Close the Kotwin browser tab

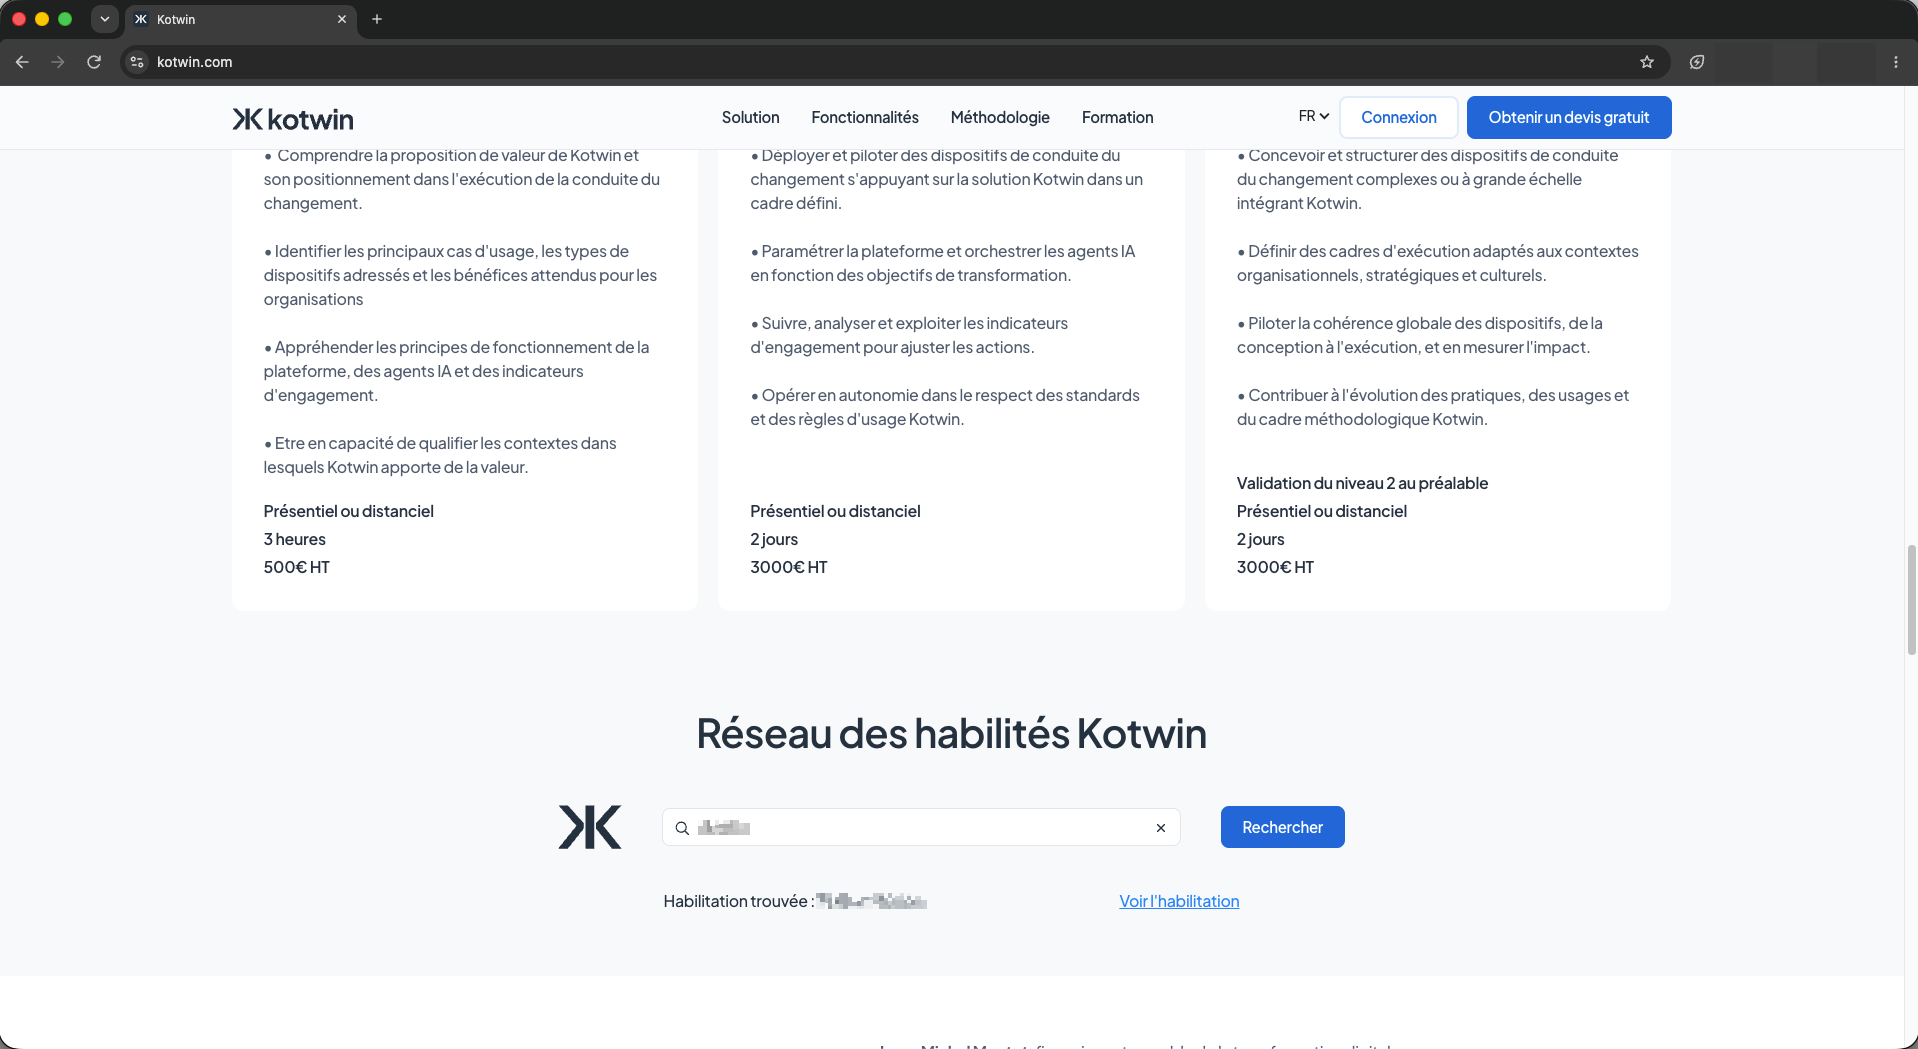click(342, 19)
